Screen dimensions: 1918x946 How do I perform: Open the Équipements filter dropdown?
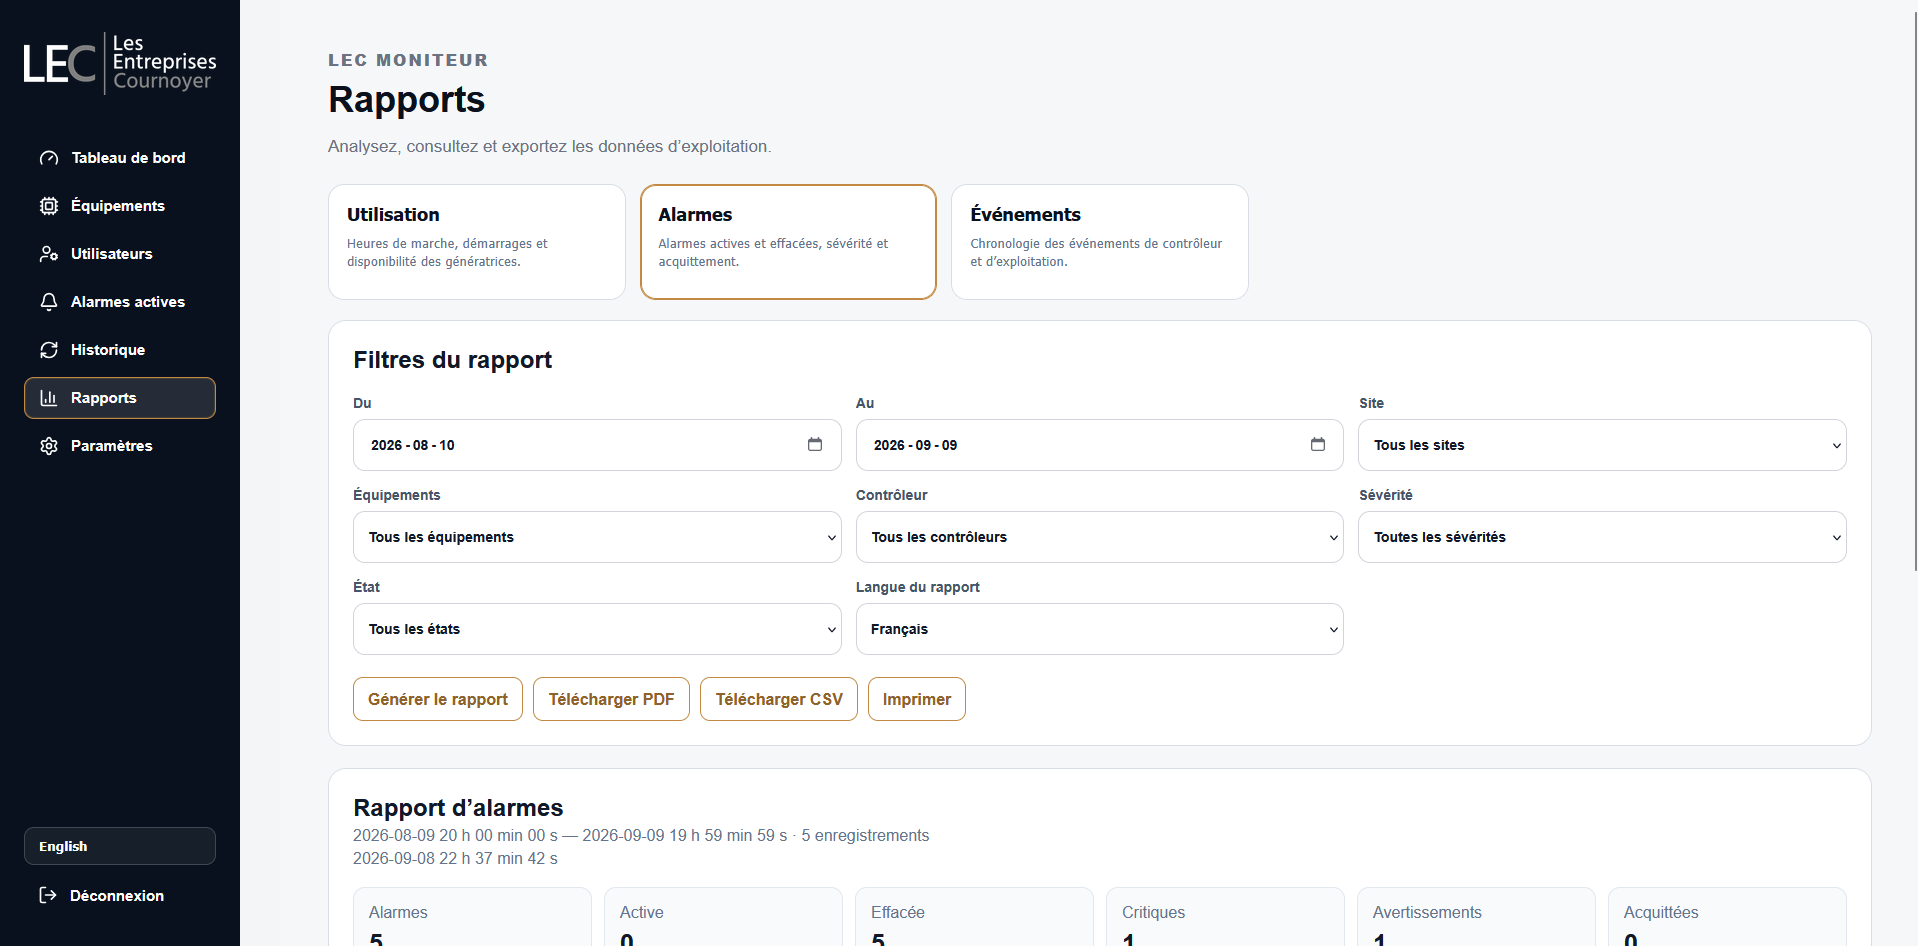(597, 537)
